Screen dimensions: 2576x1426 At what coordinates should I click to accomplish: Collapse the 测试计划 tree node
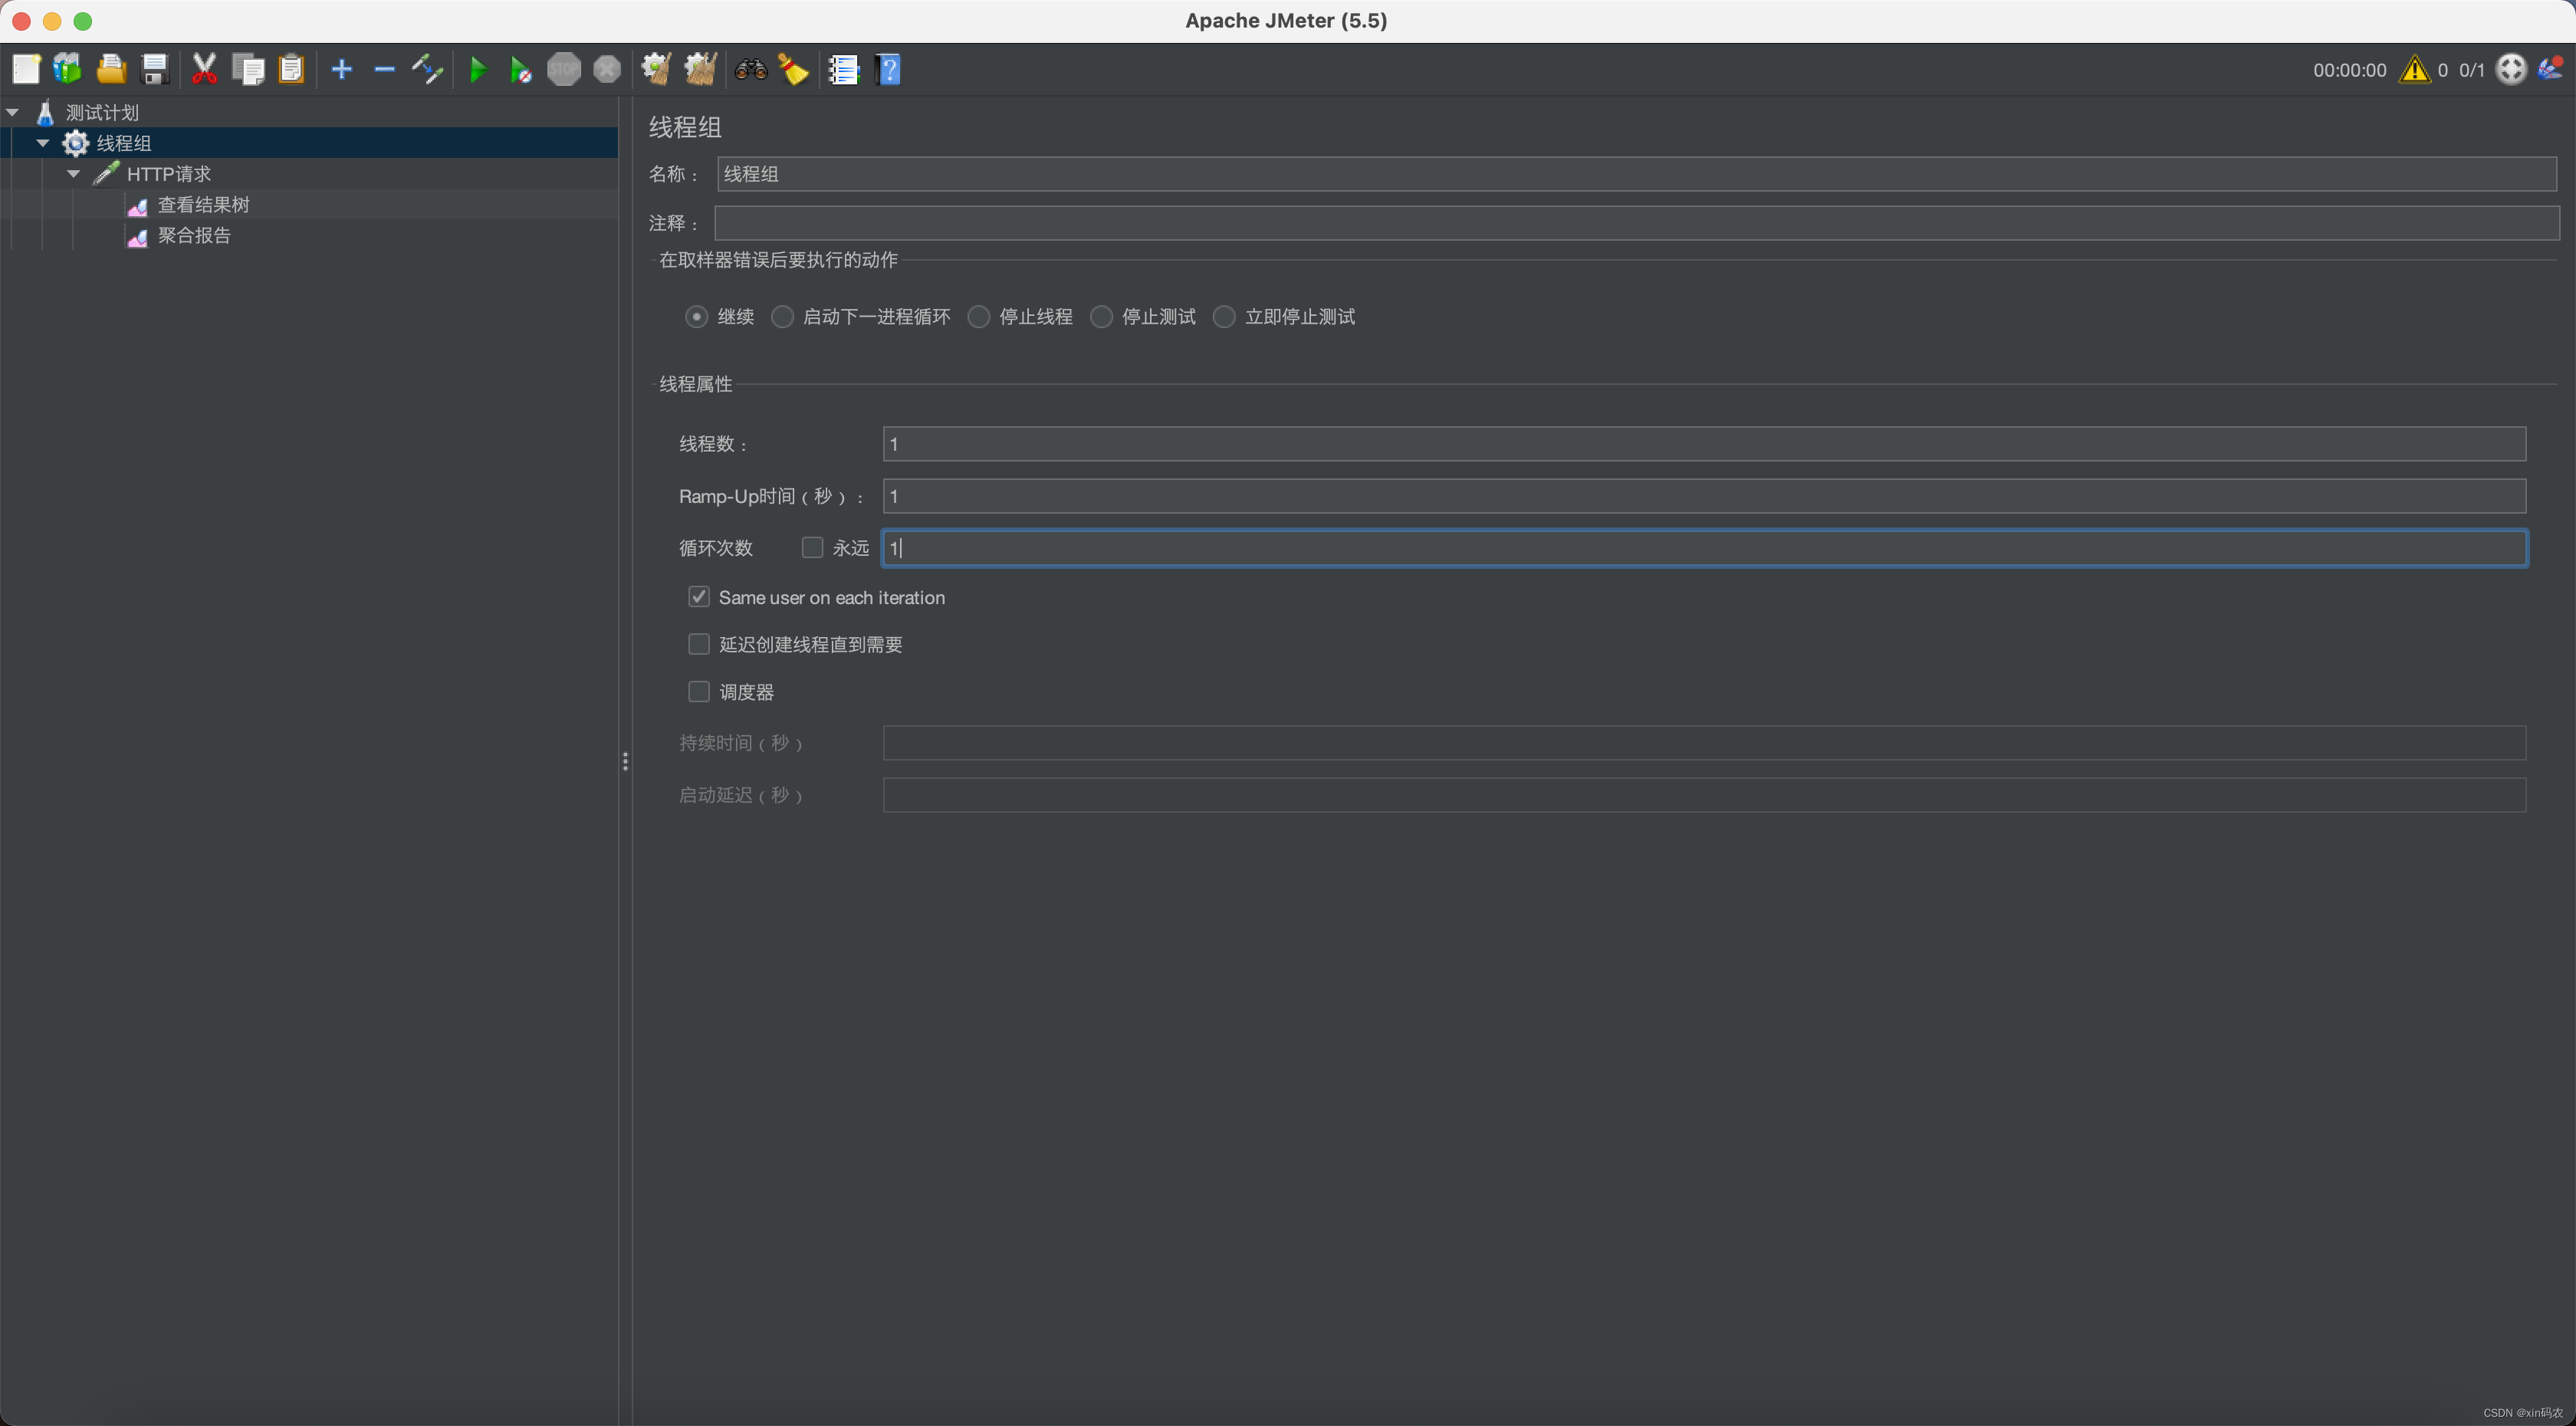click(13, 111)
